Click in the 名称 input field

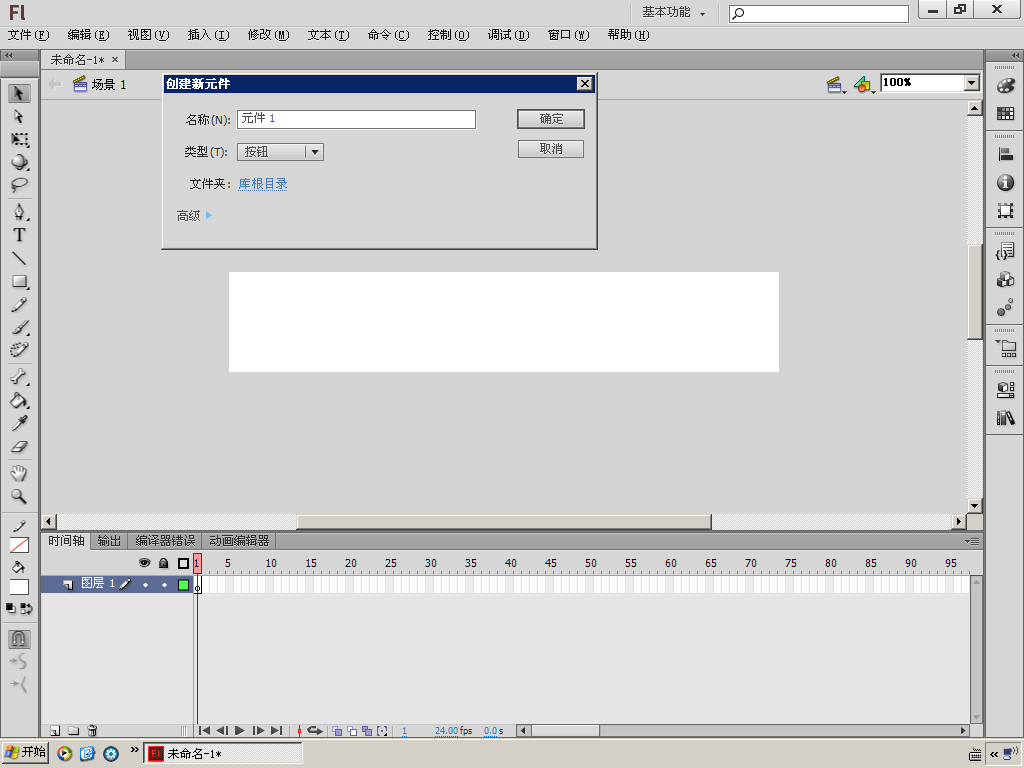tap(356, 119)
